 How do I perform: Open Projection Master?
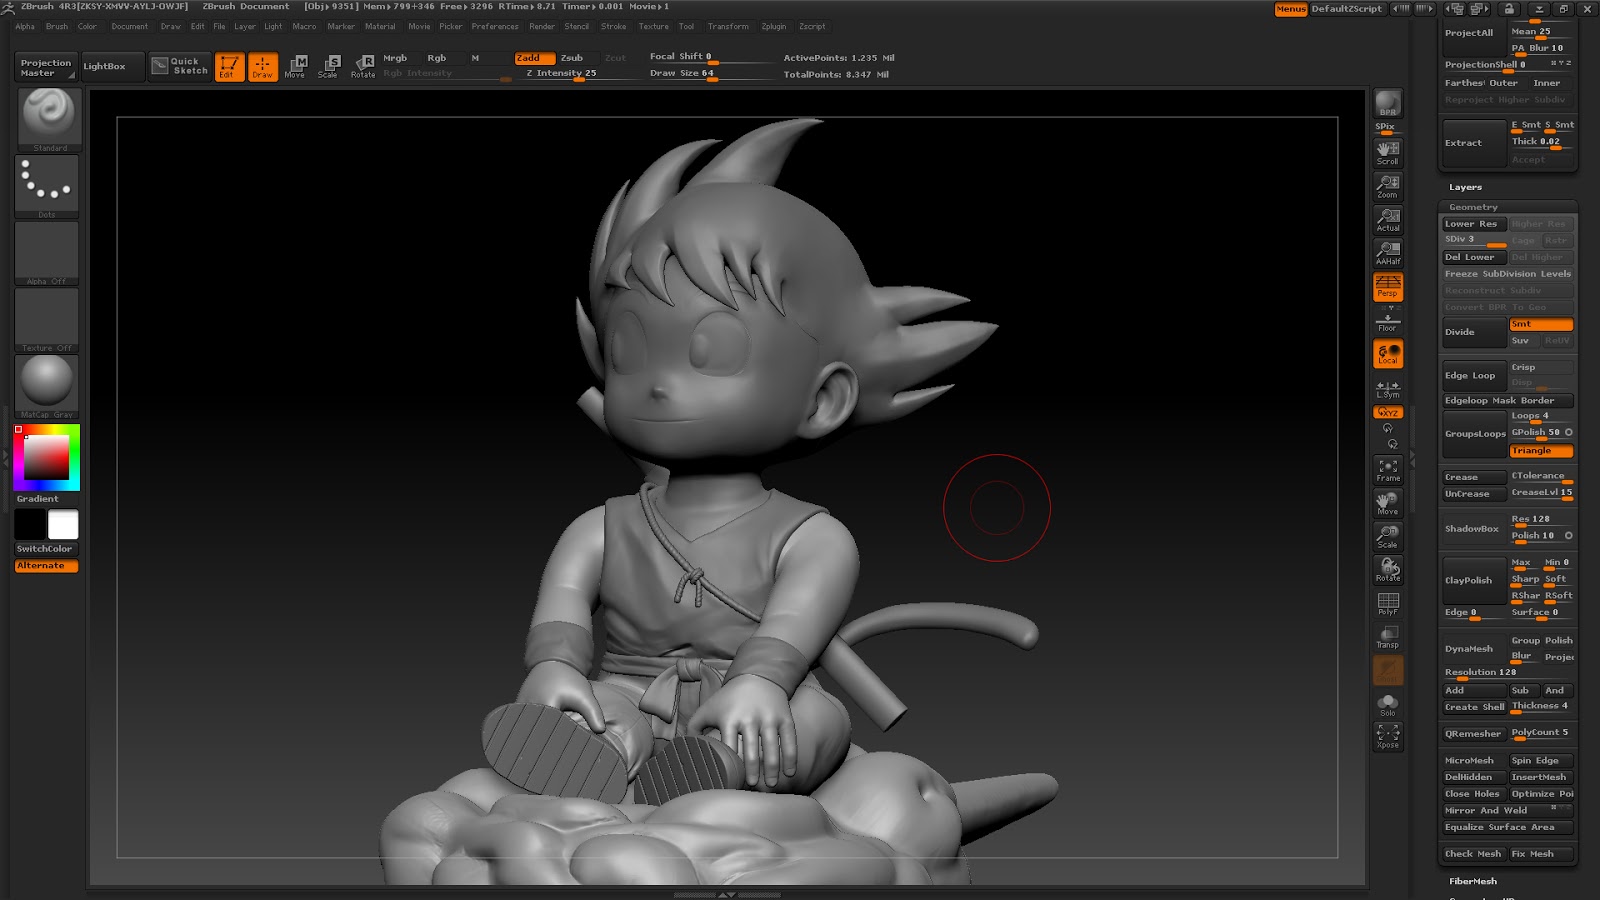46,67
